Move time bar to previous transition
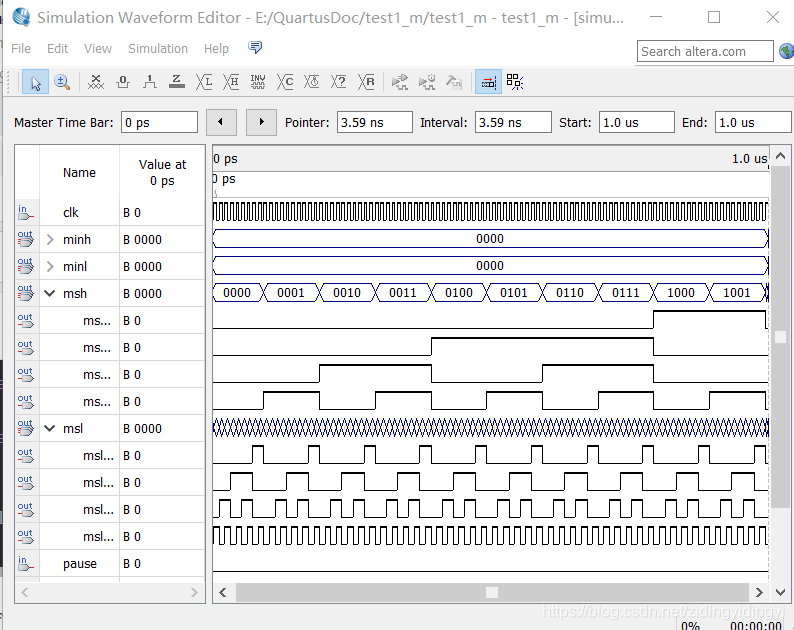794x630 pixels. (x=221, y=122)
